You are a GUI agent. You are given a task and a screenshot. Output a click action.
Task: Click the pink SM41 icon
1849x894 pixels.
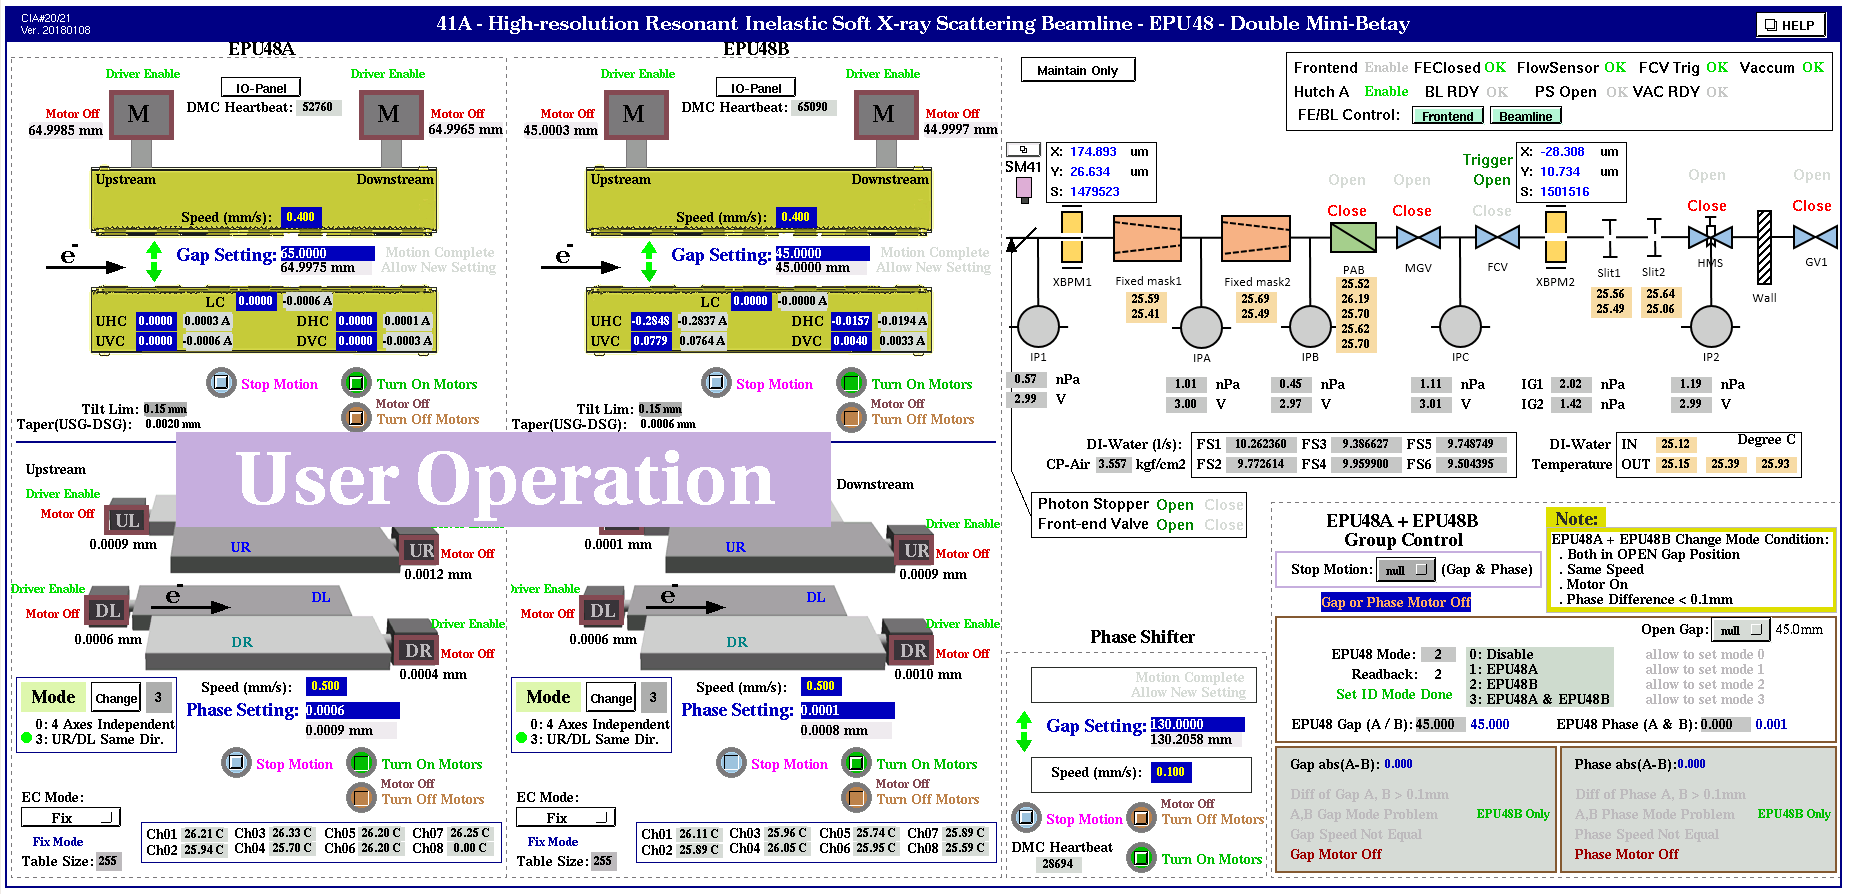coord(1023,188)
